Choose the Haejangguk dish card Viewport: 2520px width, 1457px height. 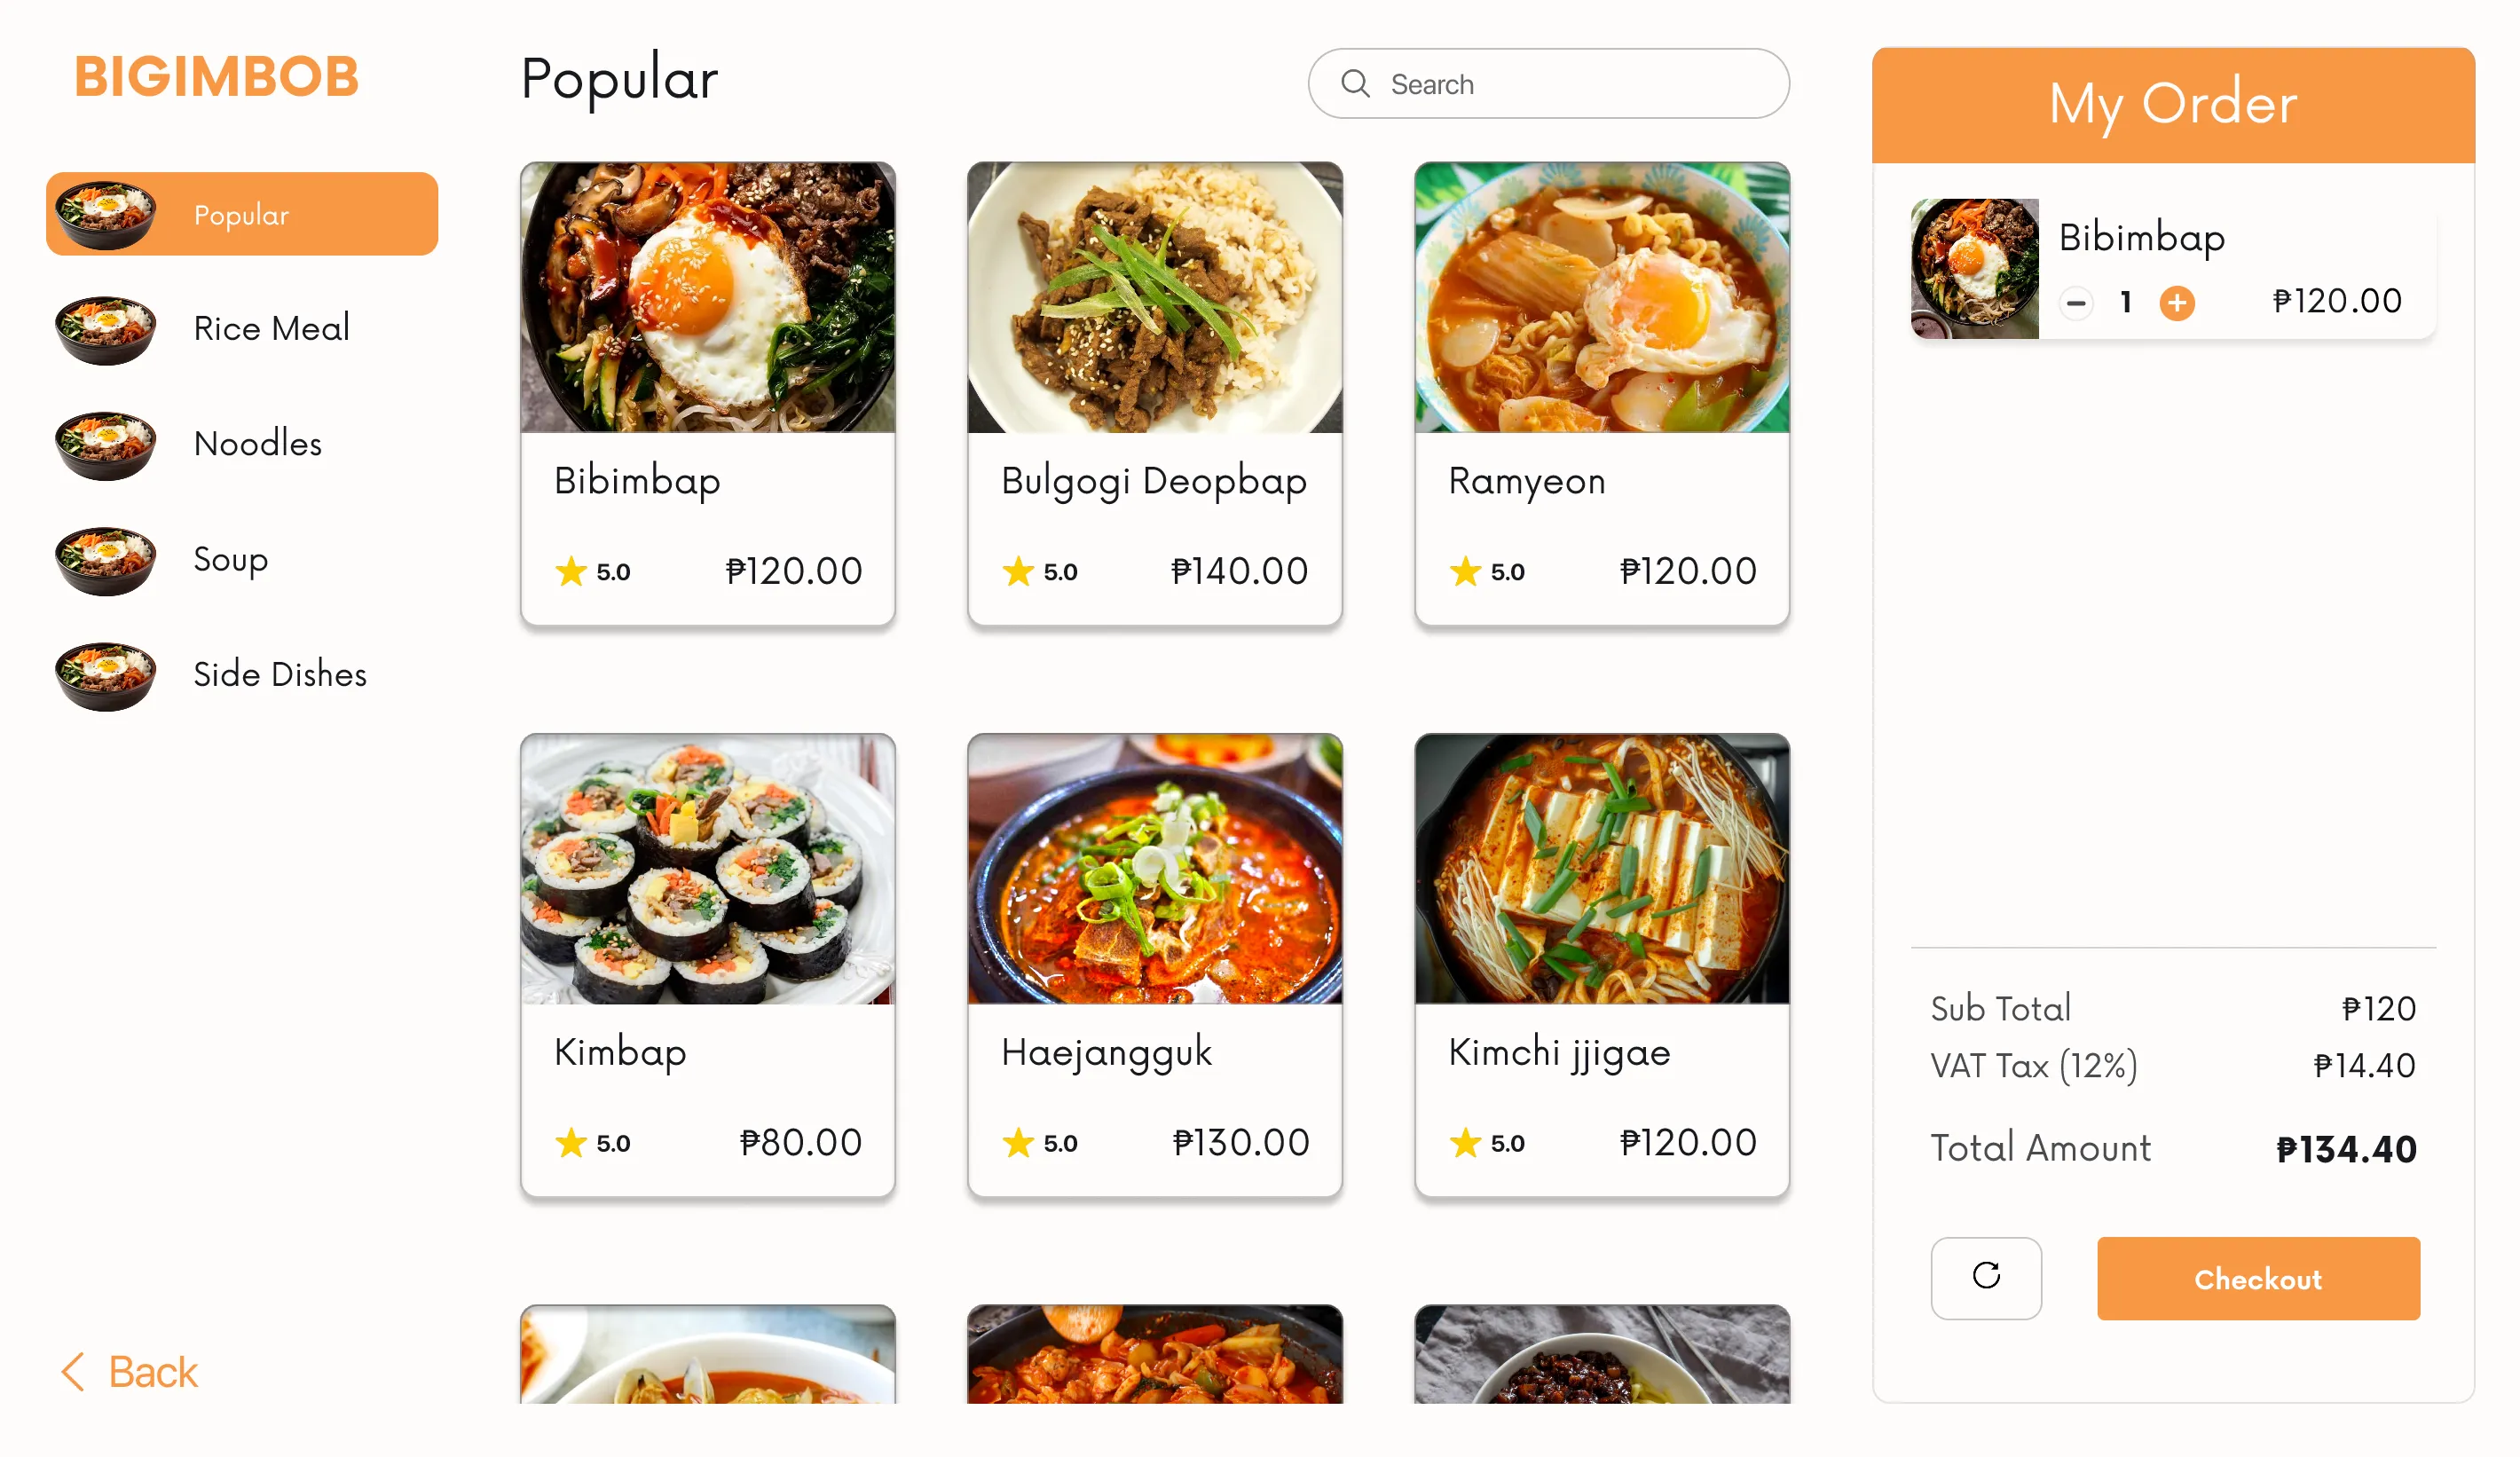[x=1154, y=964]
